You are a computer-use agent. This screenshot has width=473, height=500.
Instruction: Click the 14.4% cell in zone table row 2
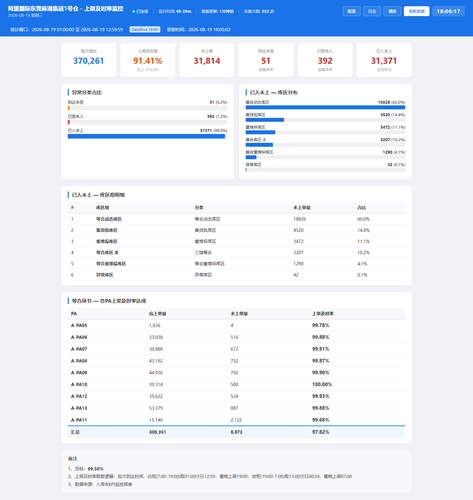[363, 230]
